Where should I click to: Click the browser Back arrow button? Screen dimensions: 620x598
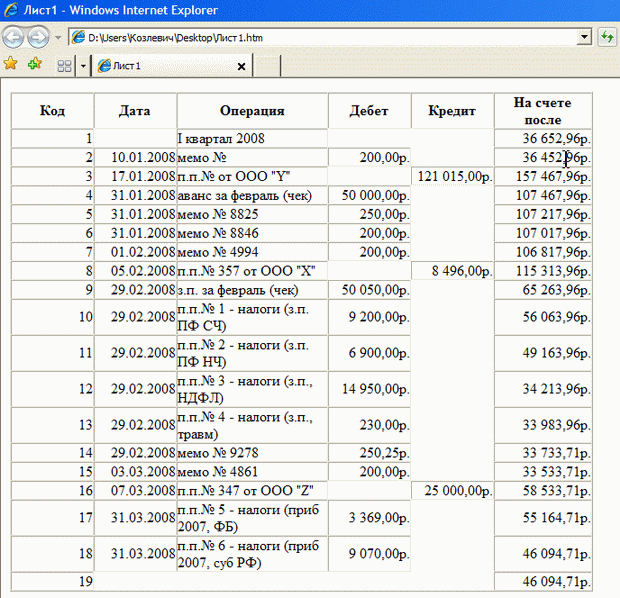point(14,37)
